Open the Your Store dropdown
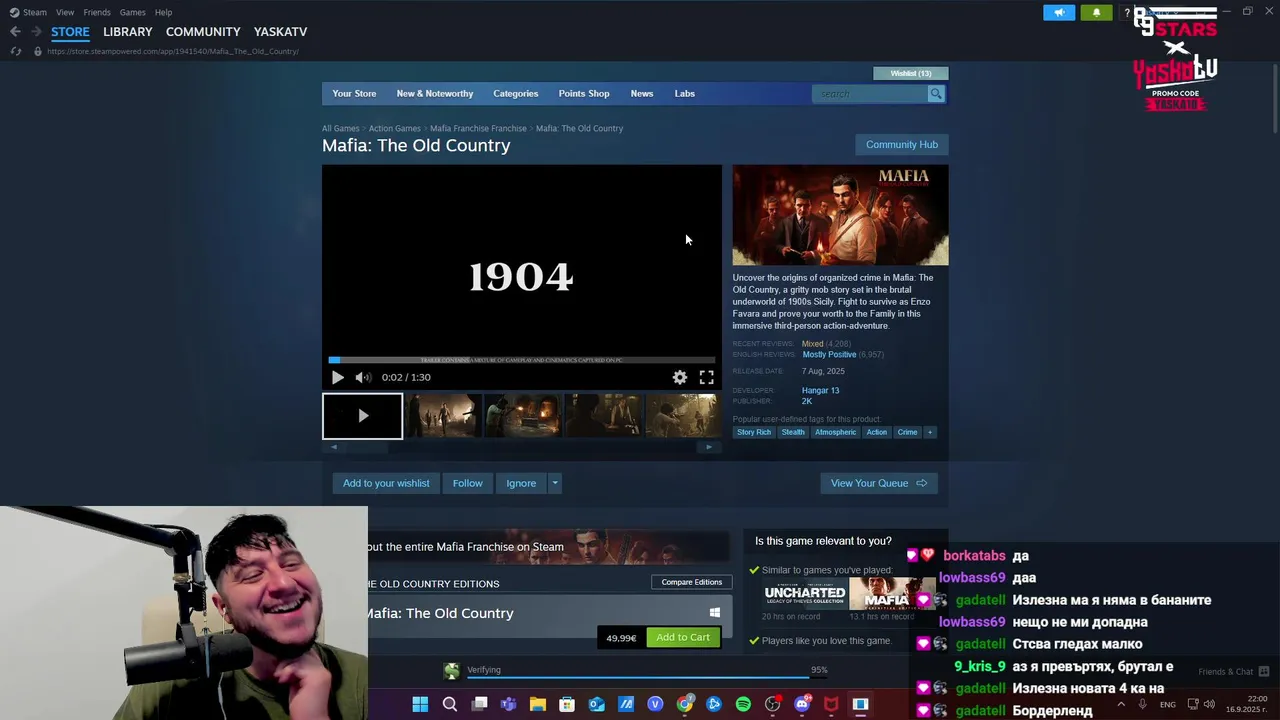Viewport: 1280px width, 720px height. [x=354, y=94]
